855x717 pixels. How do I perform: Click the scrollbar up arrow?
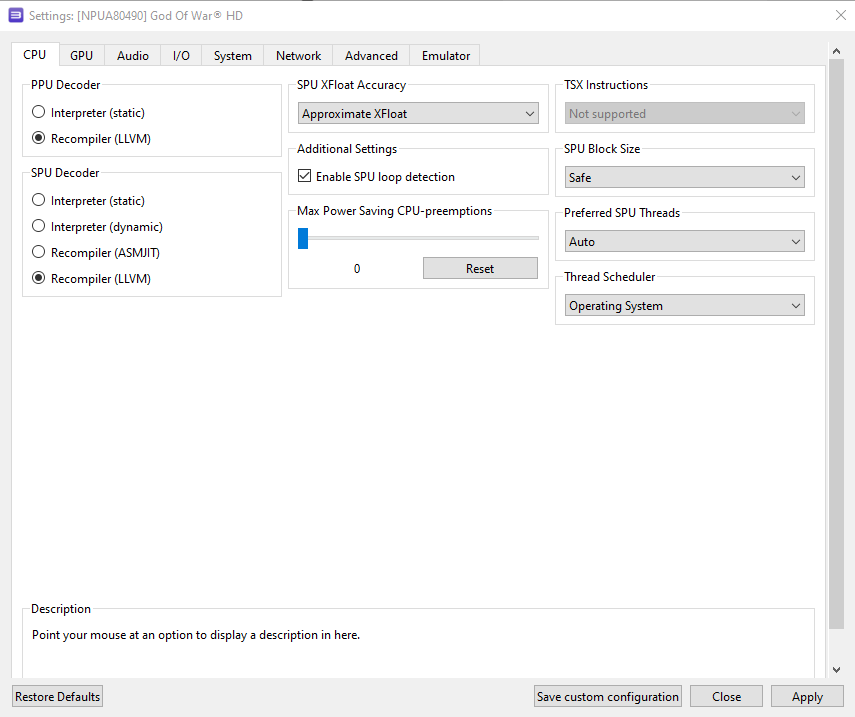pos(837,51)
